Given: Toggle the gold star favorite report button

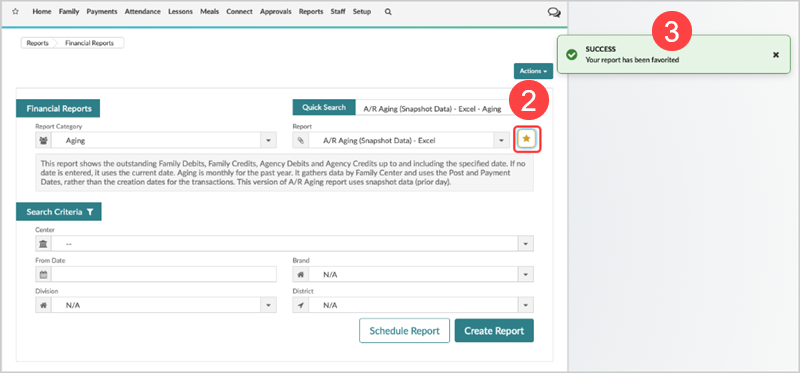Looking at the screenshot, I should [527, 138].
